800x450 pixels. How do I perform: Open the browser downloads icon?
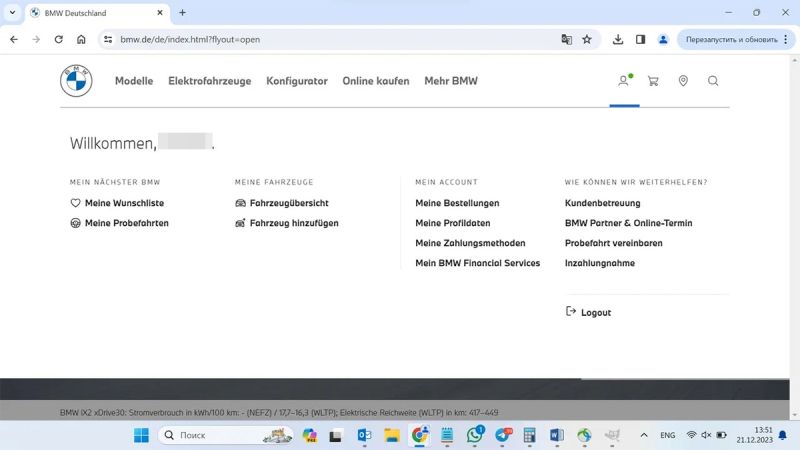[618, 39]
